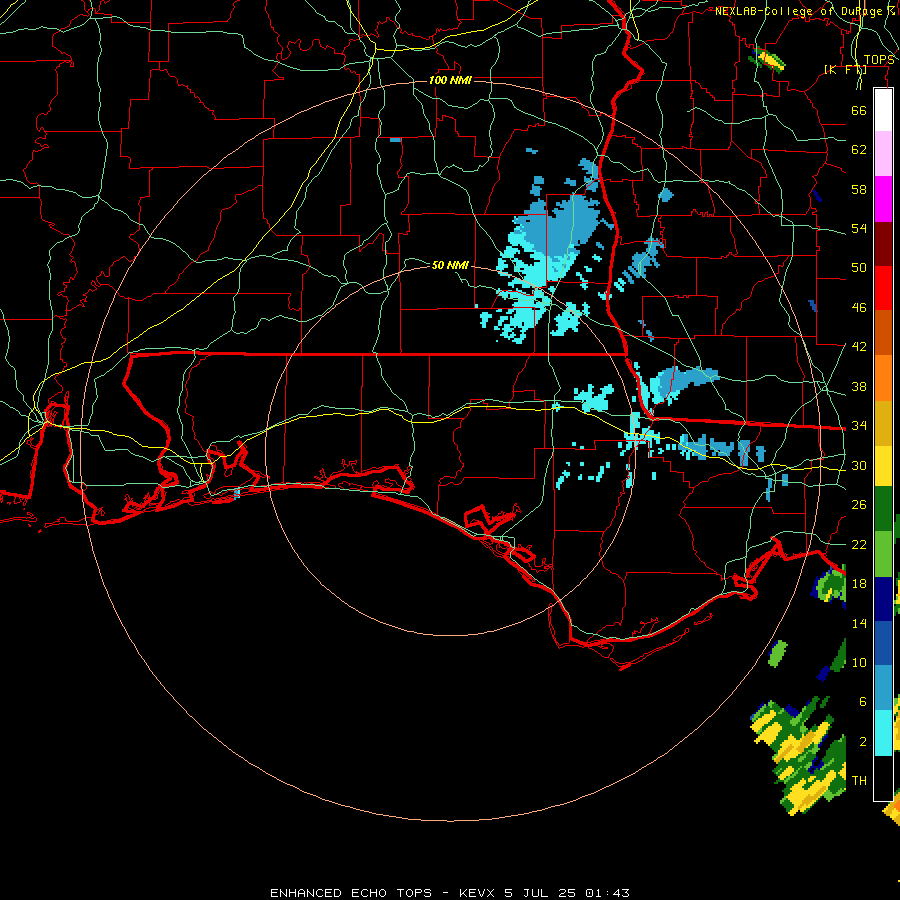Viewport: 900px width, 900px height.
Task: Pick the dark orange band in the legend
Action: [x=883, y=332]
